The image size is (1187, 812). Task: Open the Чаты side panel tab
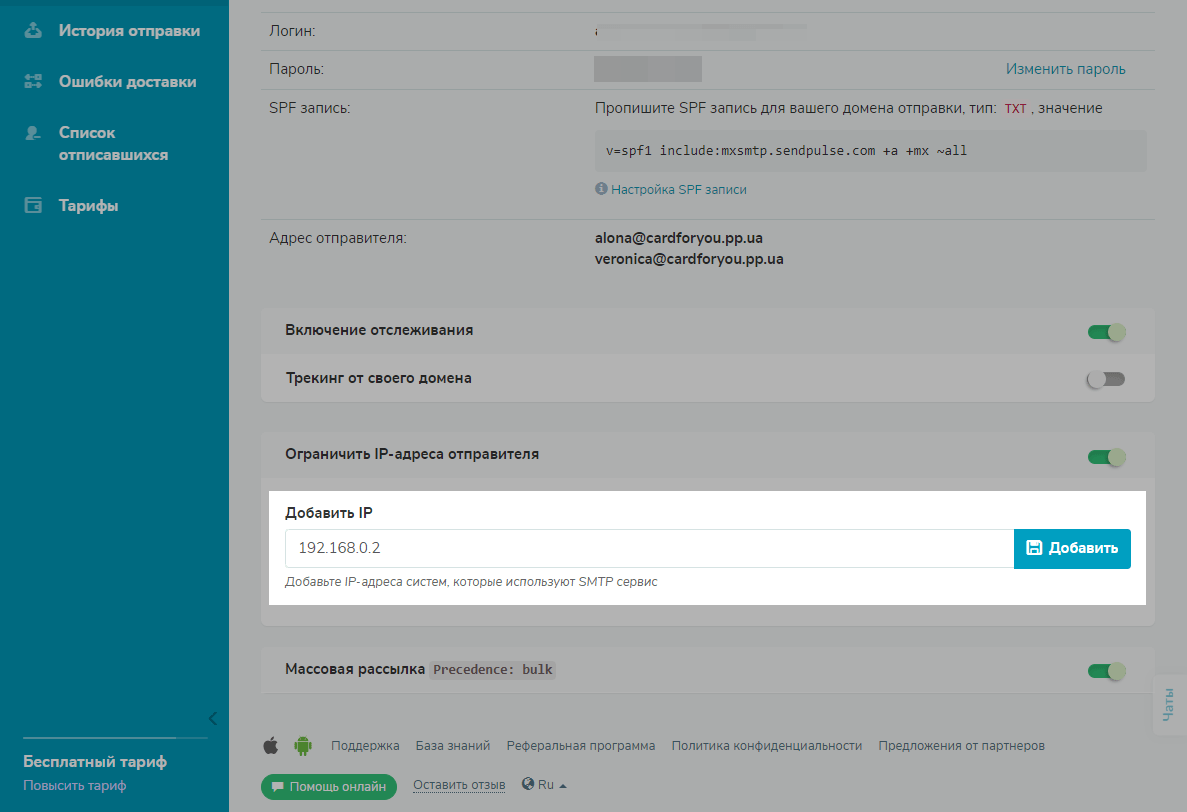tap(1169, 705)
